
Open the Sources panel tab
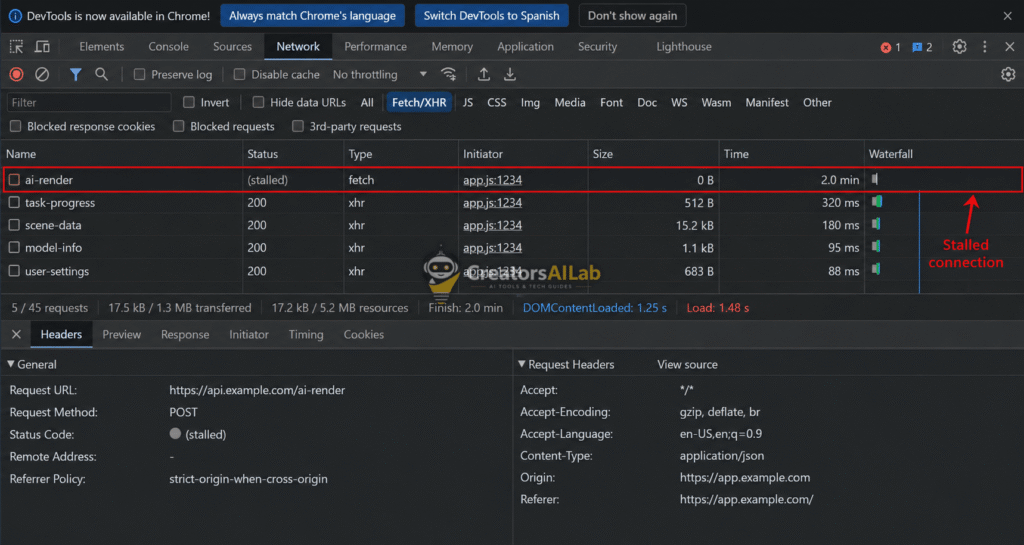(x=232, y=46)
